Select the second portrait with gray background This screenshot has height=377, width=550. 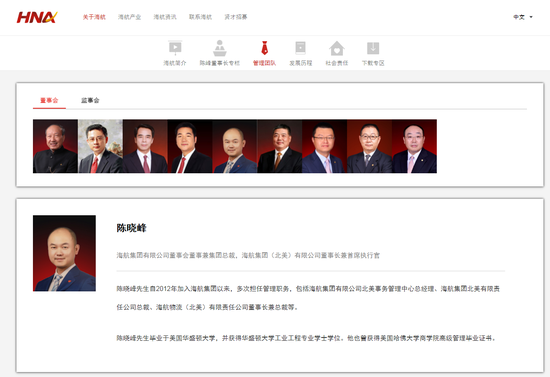[100, 146]
